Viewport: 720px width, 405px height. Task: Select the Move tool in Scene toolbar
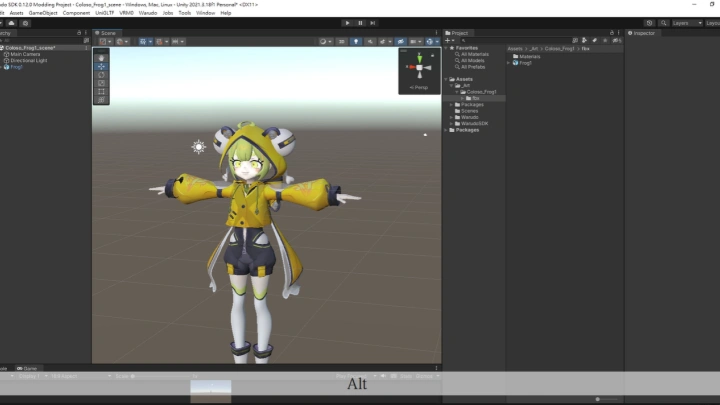click(101, 66)
